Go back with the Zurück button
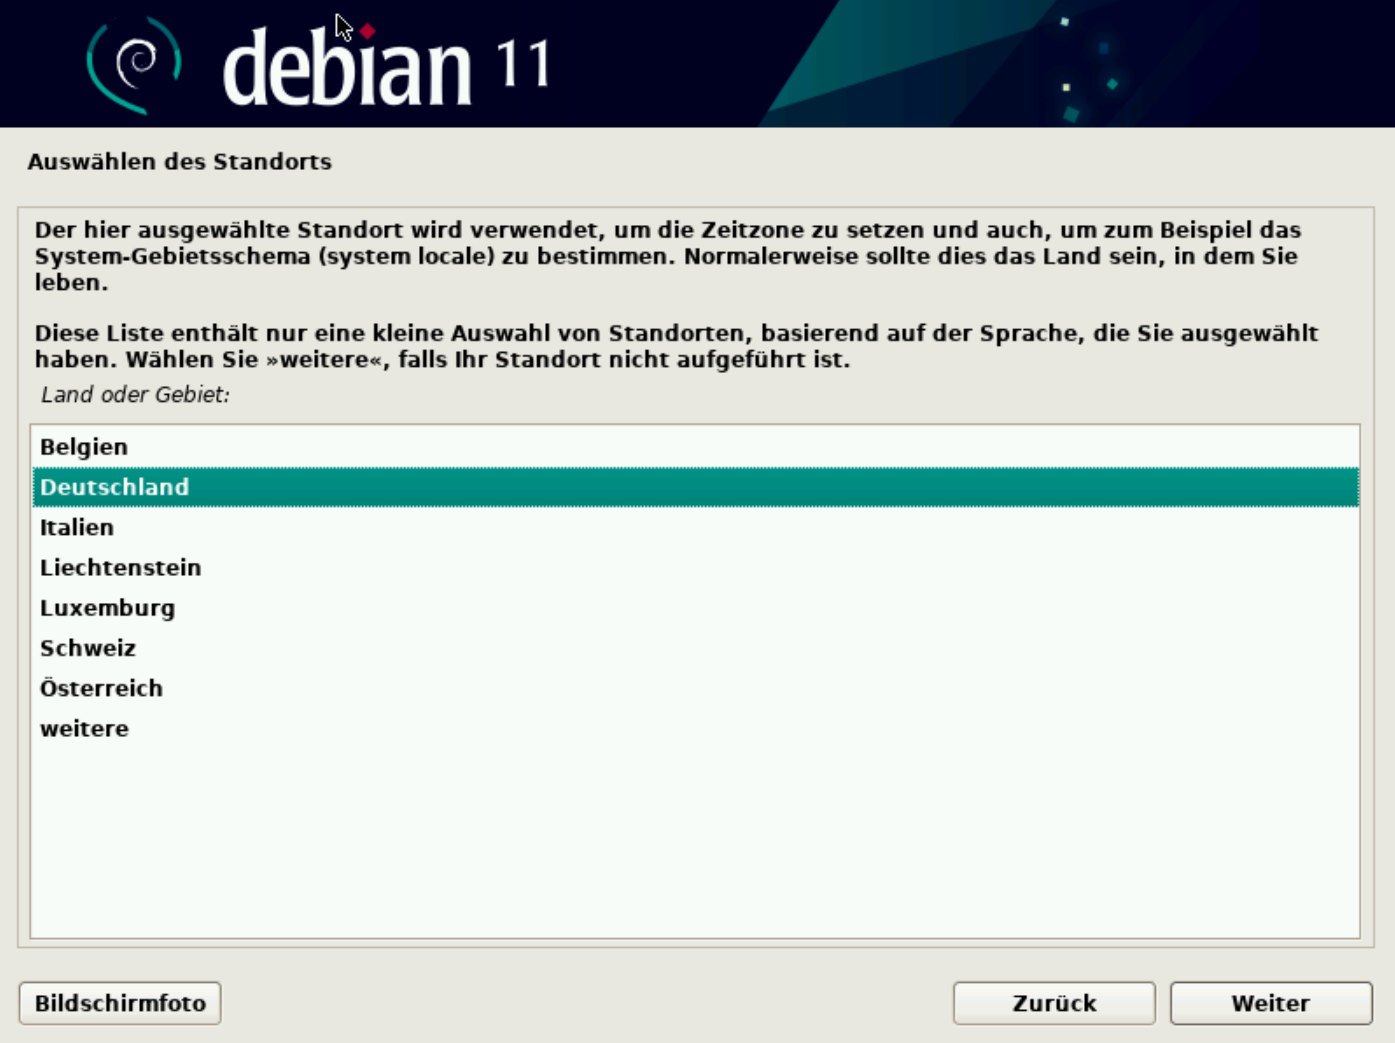This screenshot has height=1043, width=1395. tap(1054, 1003)
